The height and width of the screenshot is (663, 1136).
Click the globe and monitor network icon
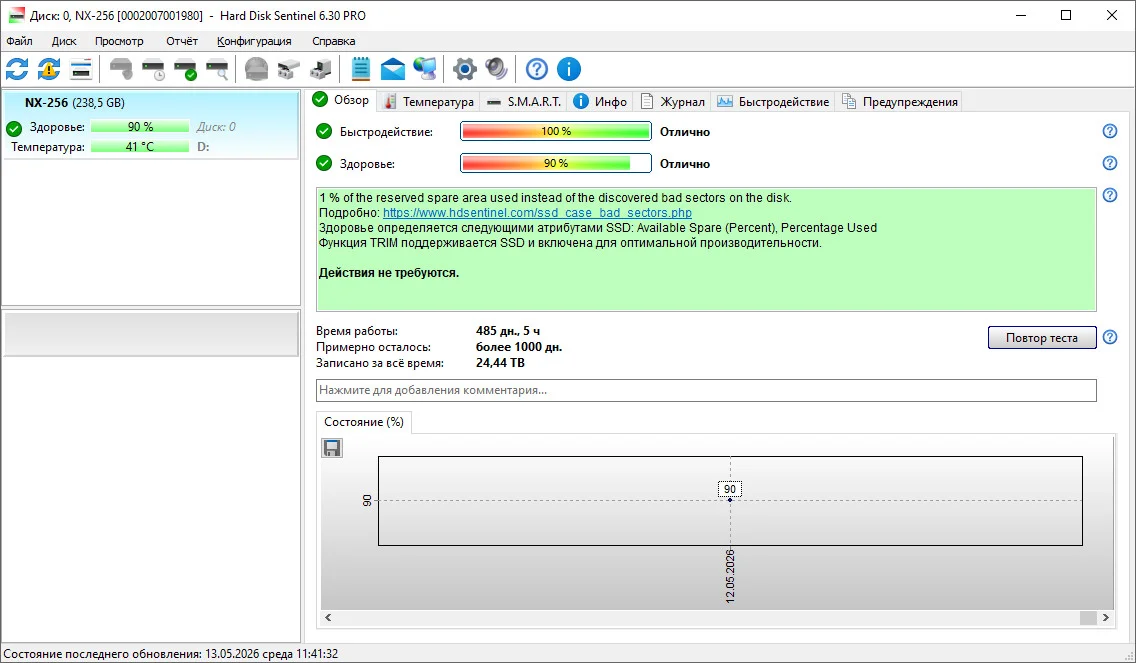point(425,70)
